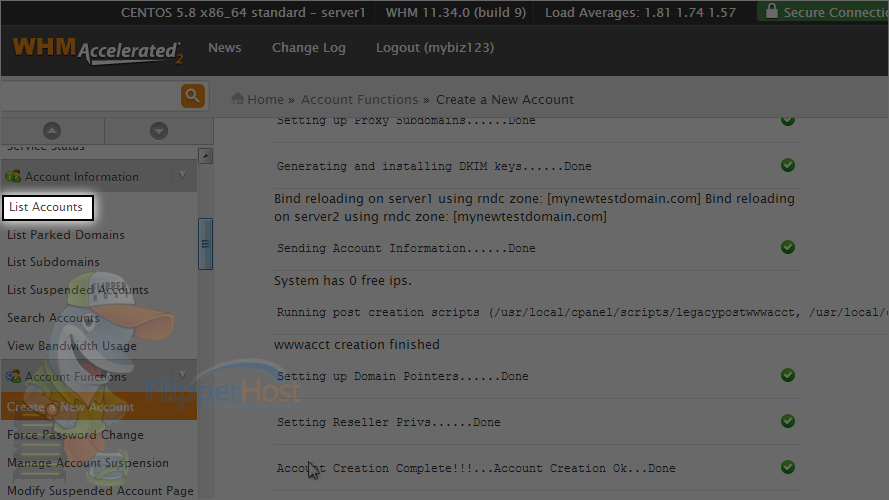The width and height of the screenshot is (889, 500).
Task: Click the Secure Connection lock icon
Action: point(771,11)
